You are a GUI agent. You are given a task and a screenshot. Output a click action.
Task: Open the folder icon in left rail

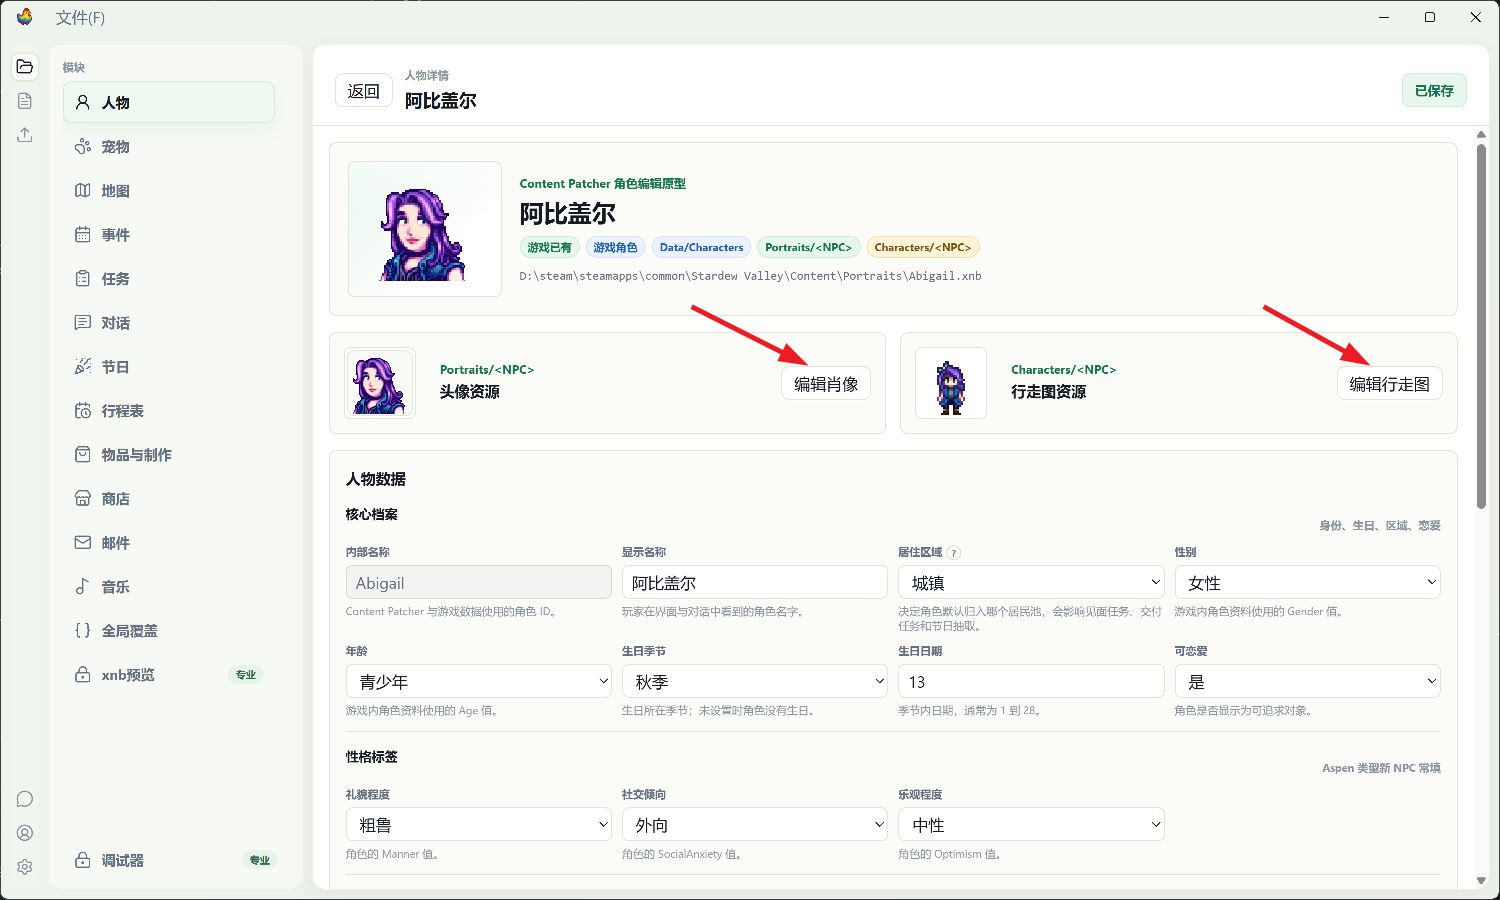pos(25,67)
